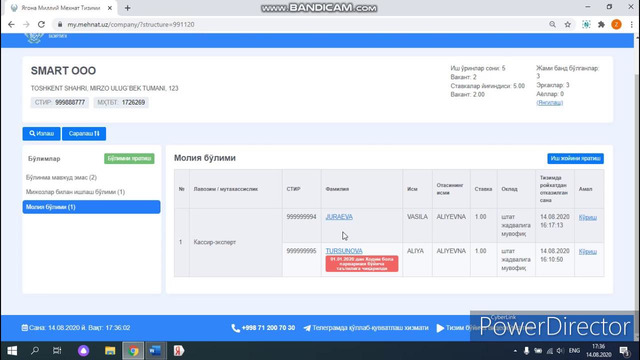Screen dimensions: 640x360
Task: Click company СТИР badge 999888777
Action: click(x=60, y=102)
